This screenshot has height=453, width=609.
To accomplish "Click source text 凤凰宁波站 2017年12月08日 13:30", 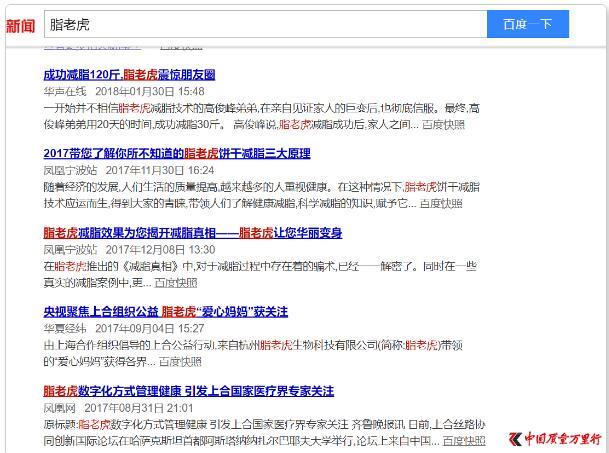I will point(129,249).
